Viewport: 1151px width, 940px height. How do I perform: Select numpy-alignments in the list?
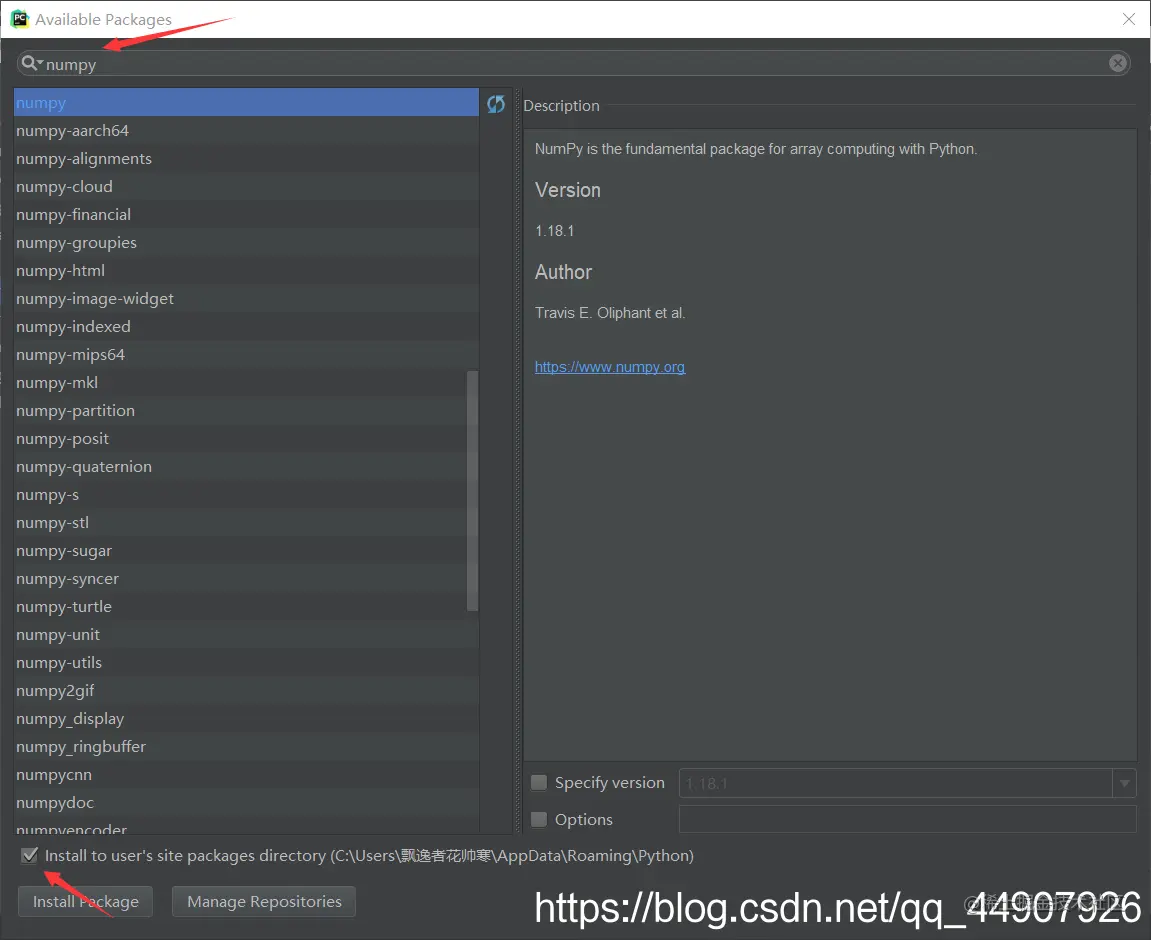pyautogui.click(x=246, y=159)
